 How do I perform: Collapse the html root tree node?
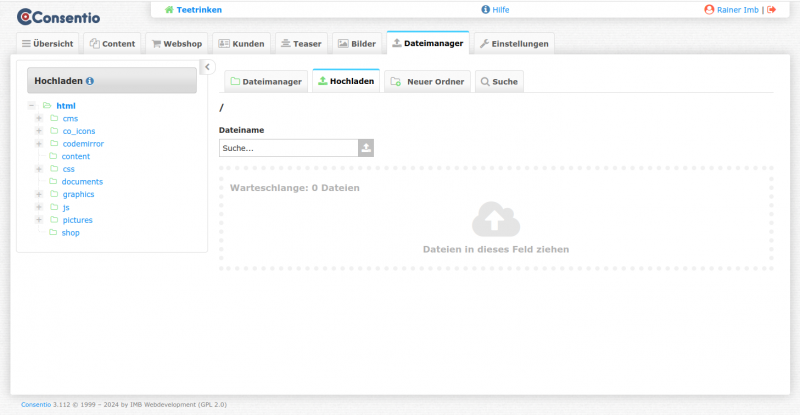coord(32,106)
